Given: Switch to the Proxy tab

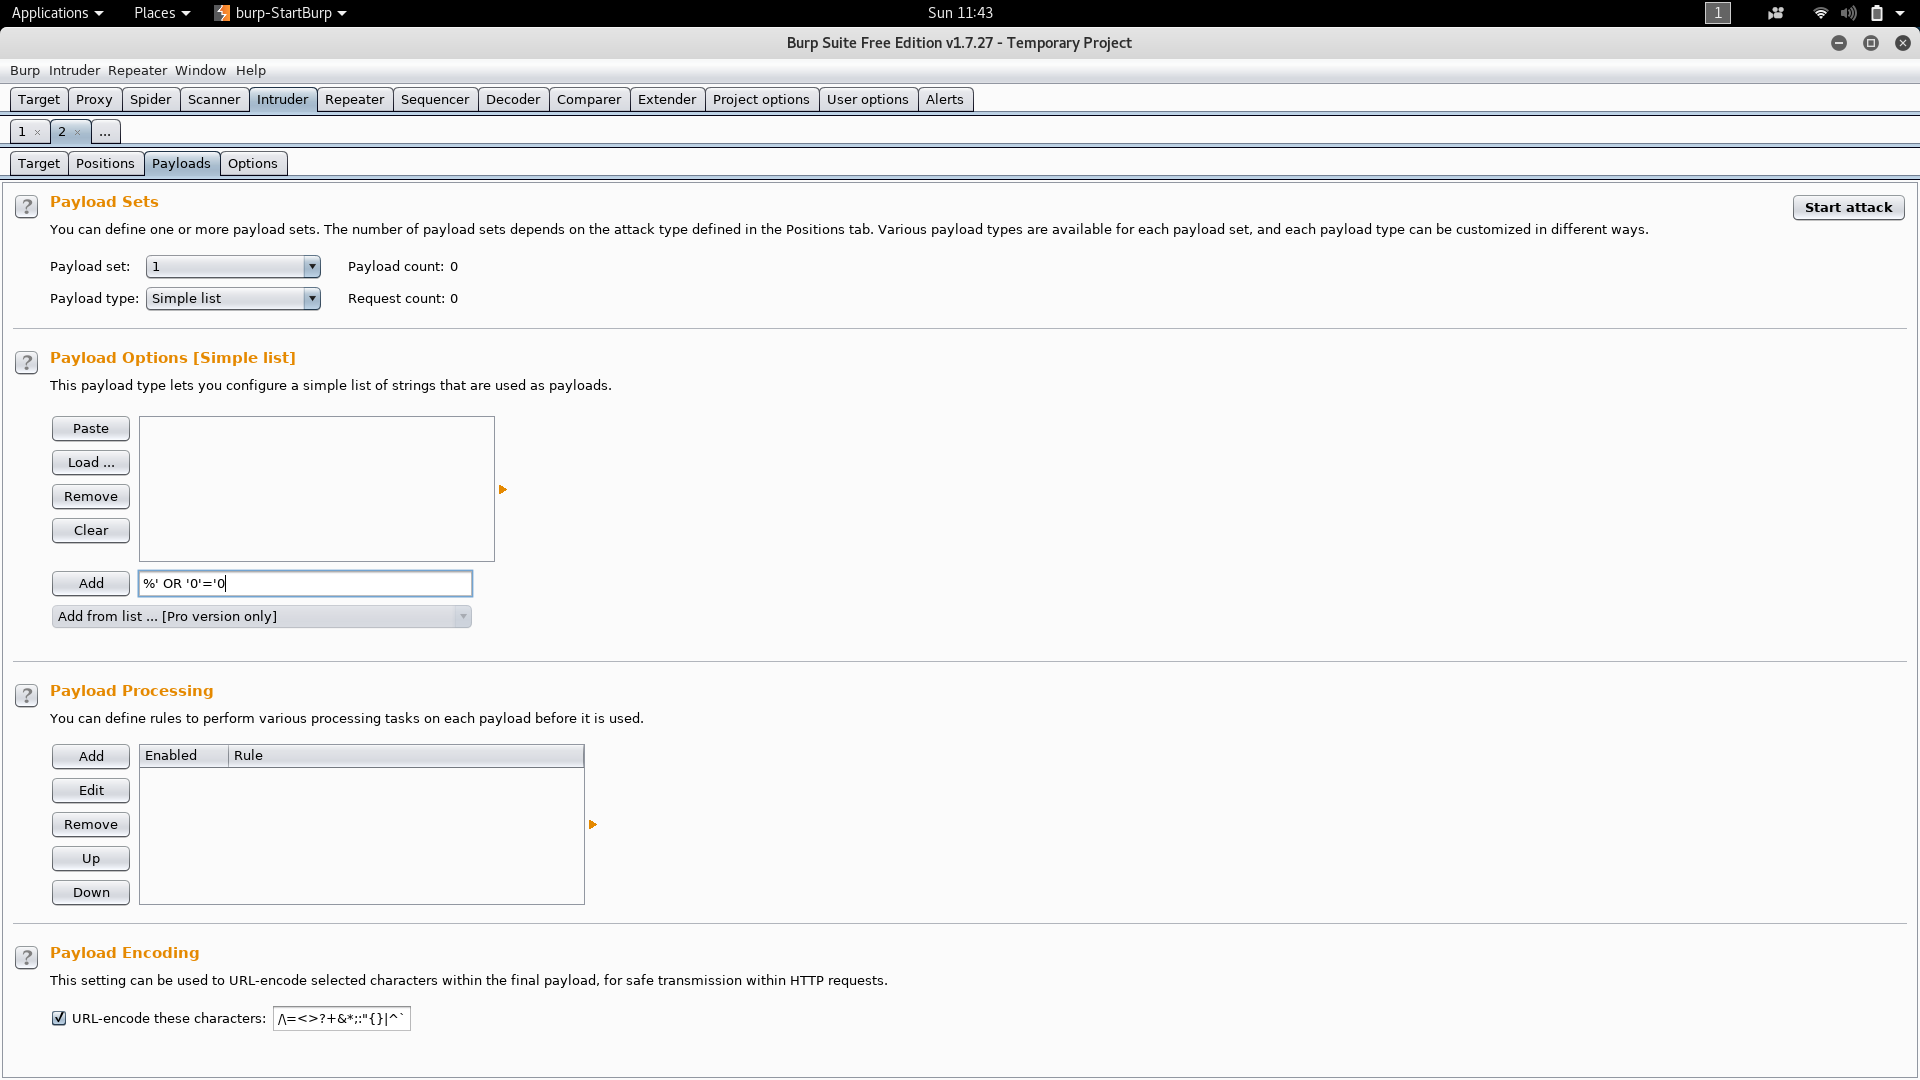Looking at the screenshot, I should tap(94, 99).
